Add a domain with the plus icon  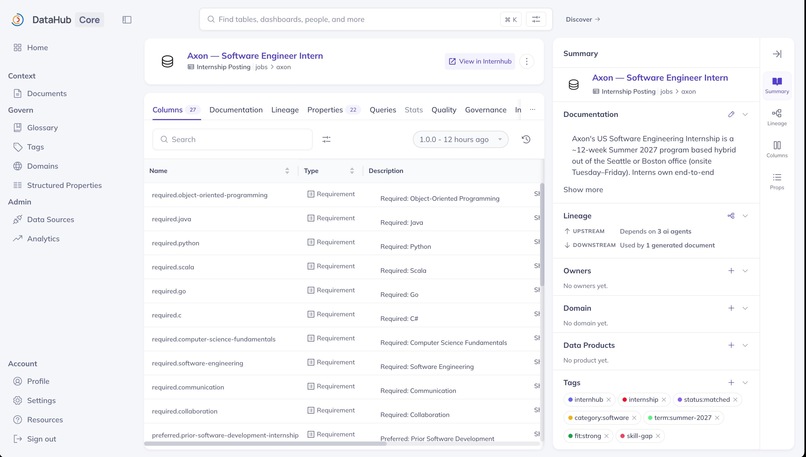(731, 308)
